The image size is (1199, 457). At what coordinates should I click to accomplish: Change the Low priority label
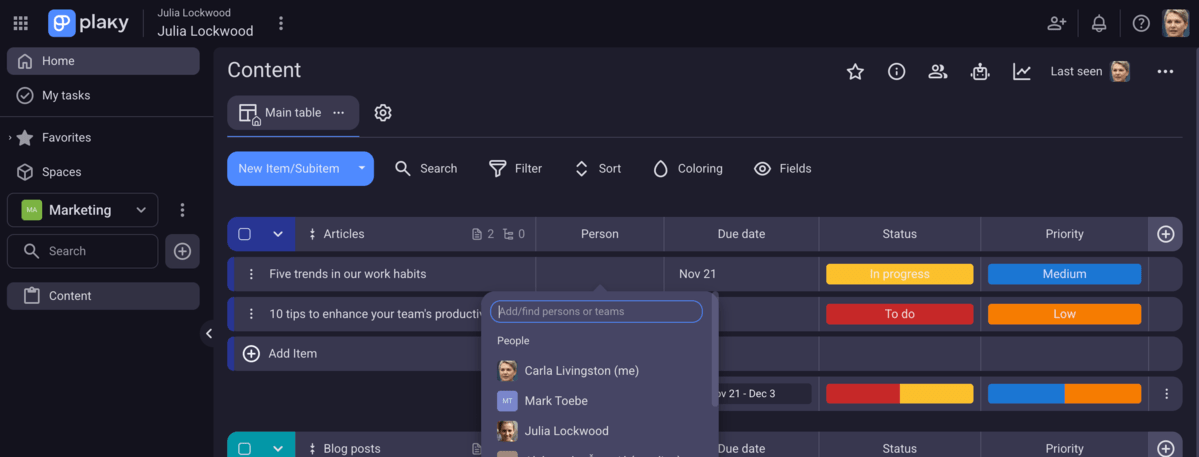pos(1064,314)
